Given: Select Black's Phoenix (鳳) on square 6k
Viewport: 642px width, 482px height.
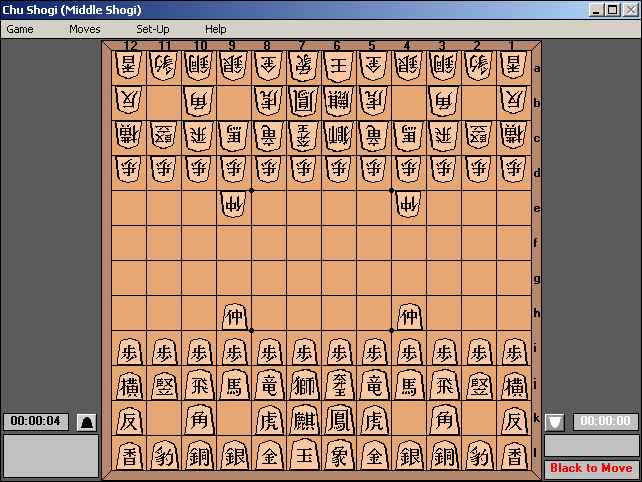Looking at the screenshot, I should [x=339, y=421].
